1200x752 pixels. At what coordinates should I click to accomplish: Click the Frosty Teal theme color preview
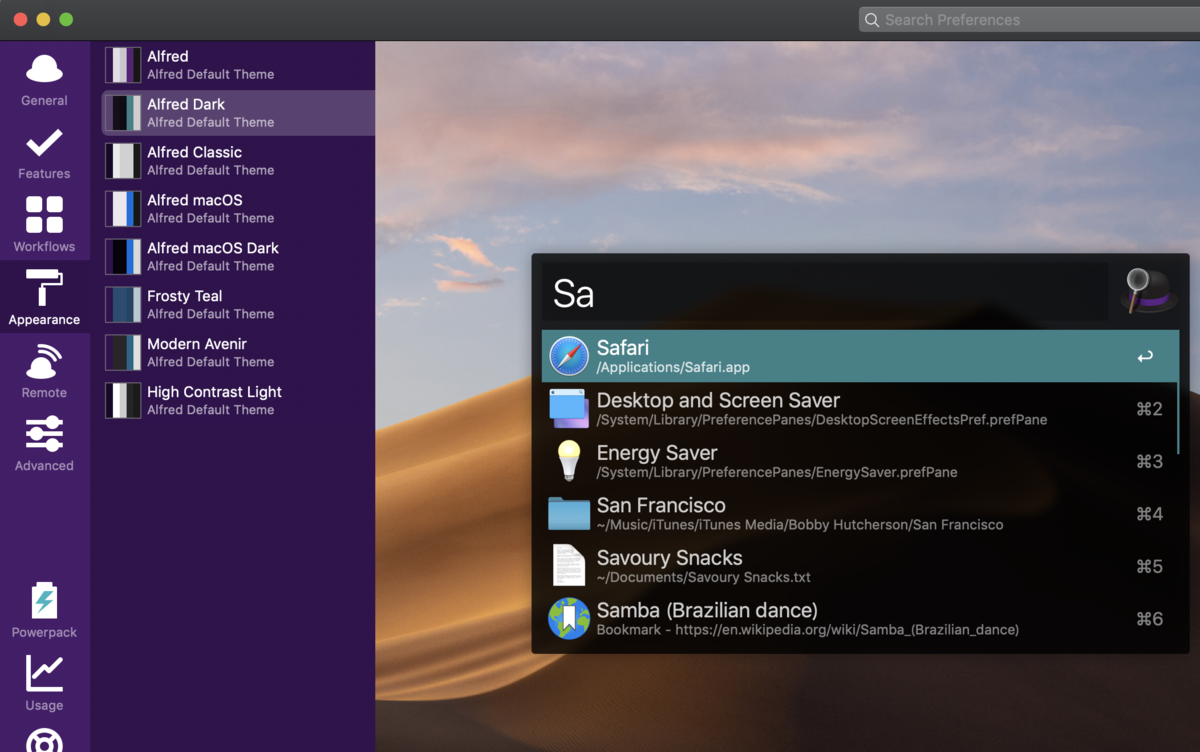[x=123, y=305]
